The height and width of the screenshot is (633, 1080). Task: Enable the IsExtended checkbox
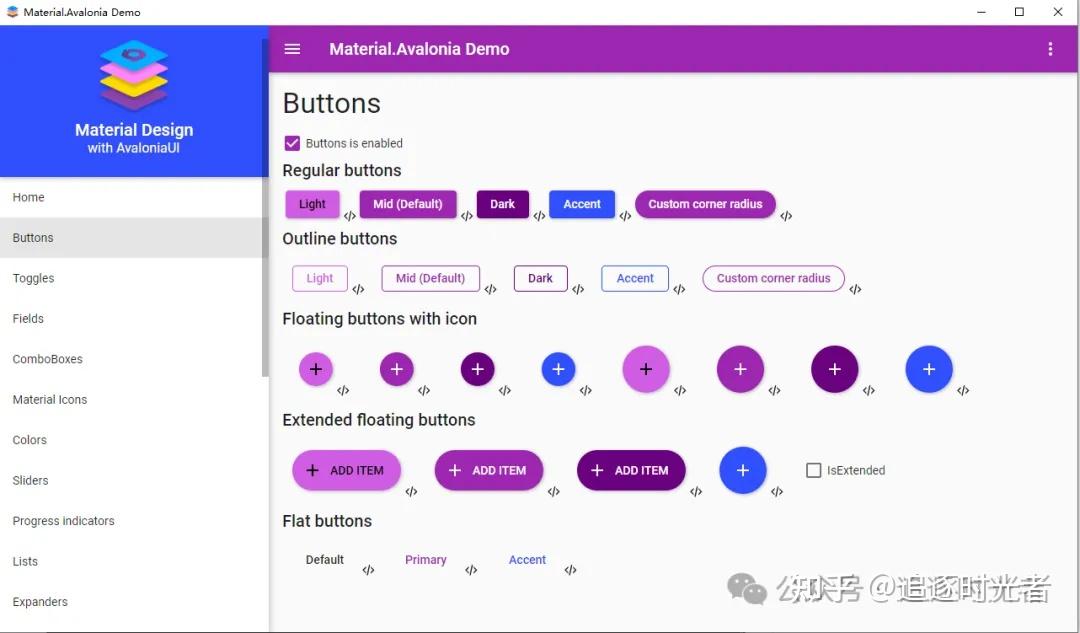813,470
